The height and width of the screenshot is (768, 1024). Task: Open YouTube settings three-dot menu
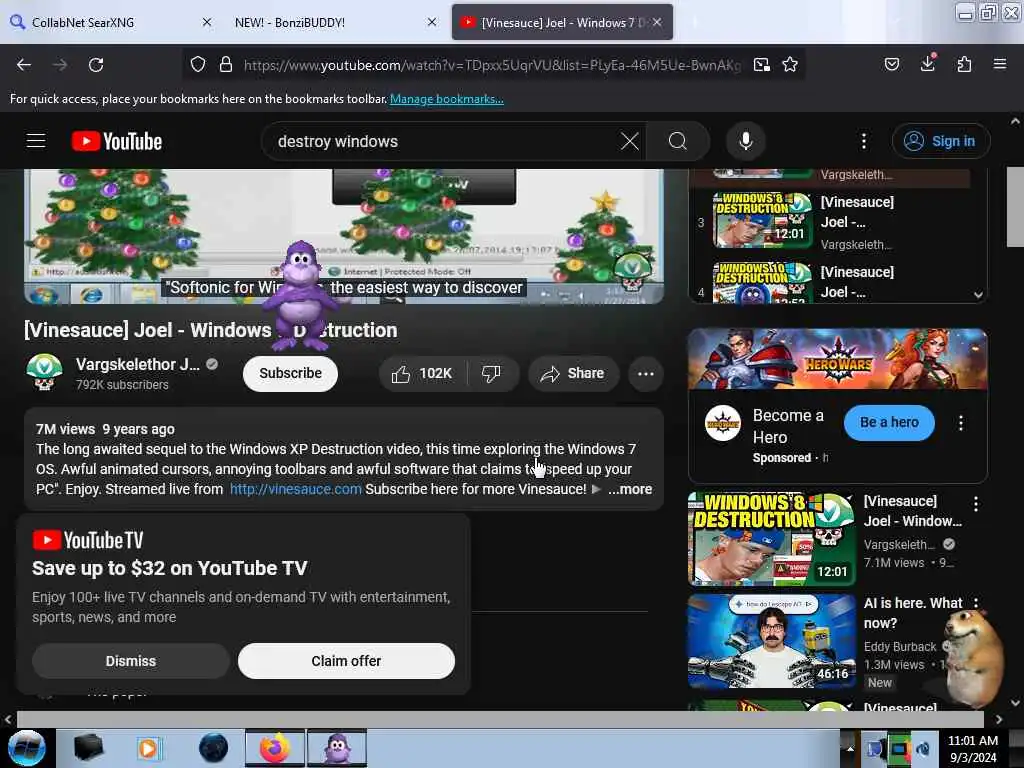pyautogui.click(x=864, y=141)
